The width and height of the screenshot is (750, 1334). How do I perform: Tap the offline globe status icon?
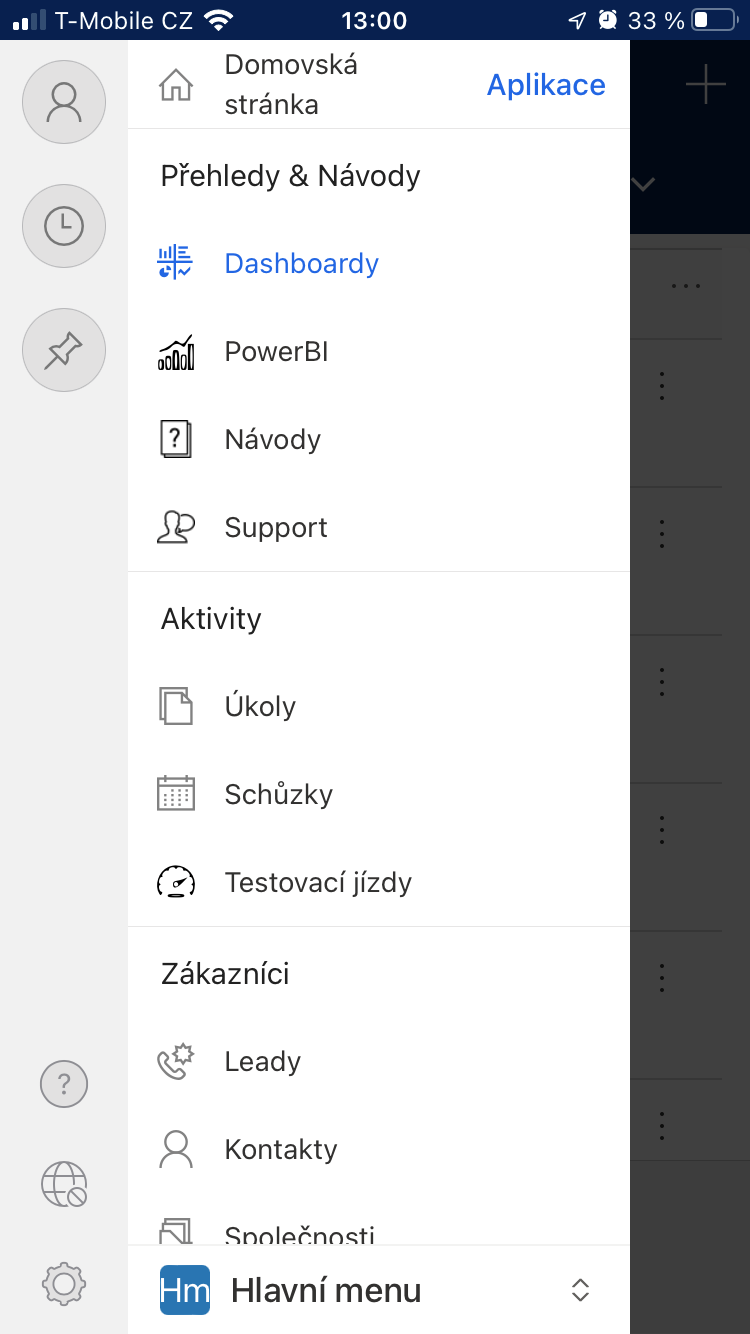coord(64,1185)
